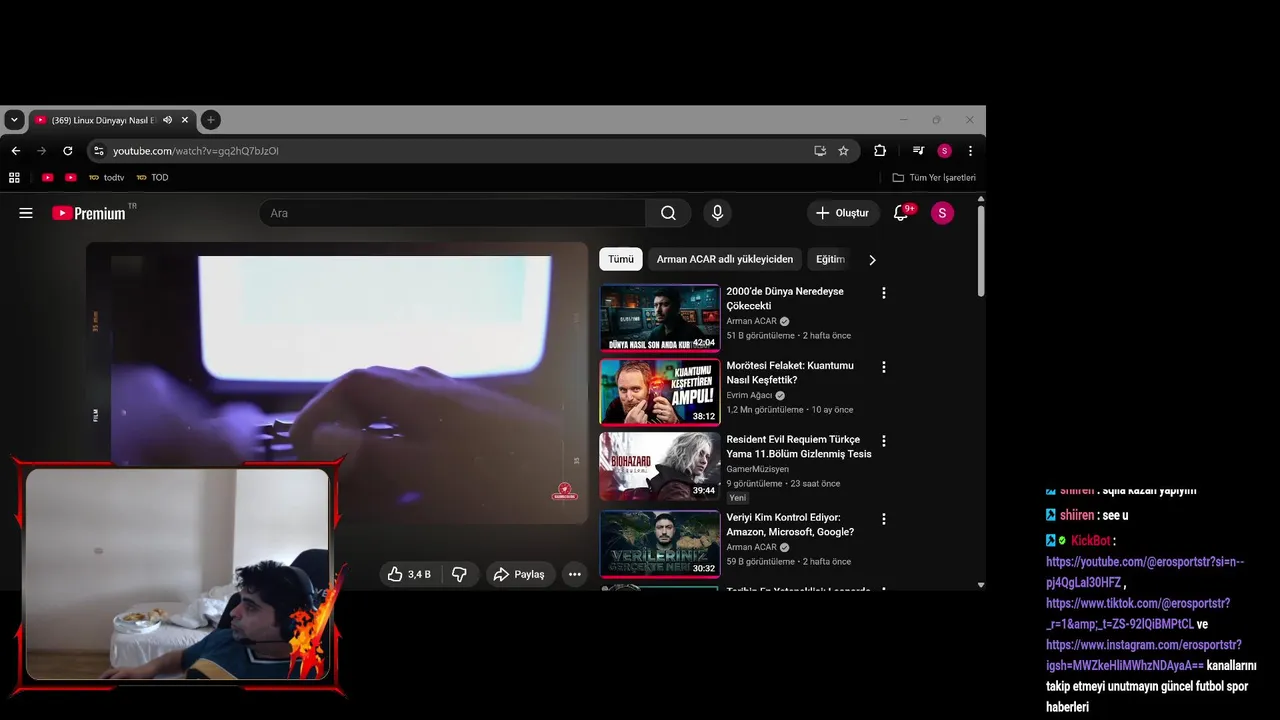
Task: Click KickBot username in chat
Action: (x=1091, y=541)
